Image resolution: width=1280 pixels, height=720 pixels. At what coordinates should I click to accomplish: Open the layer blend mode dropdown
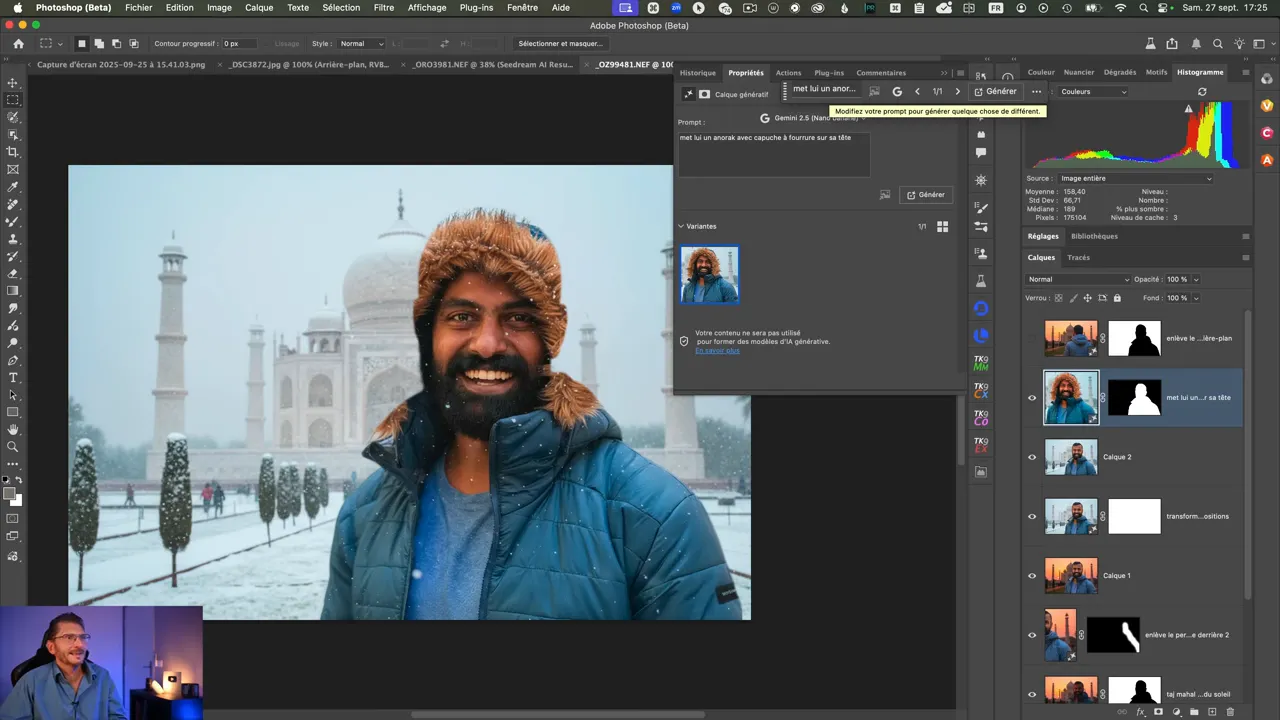point(1078,279)
